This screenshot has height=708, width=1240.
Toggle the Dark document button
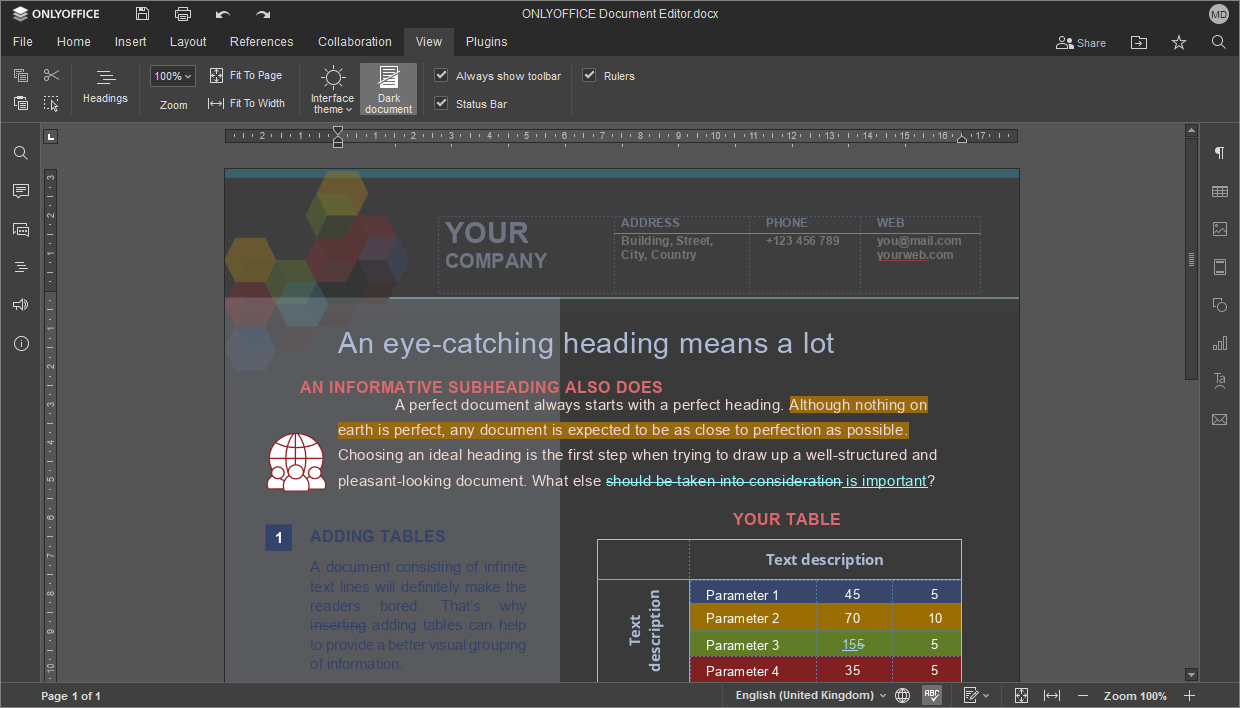pyautogui.click(x=388, y=89)
